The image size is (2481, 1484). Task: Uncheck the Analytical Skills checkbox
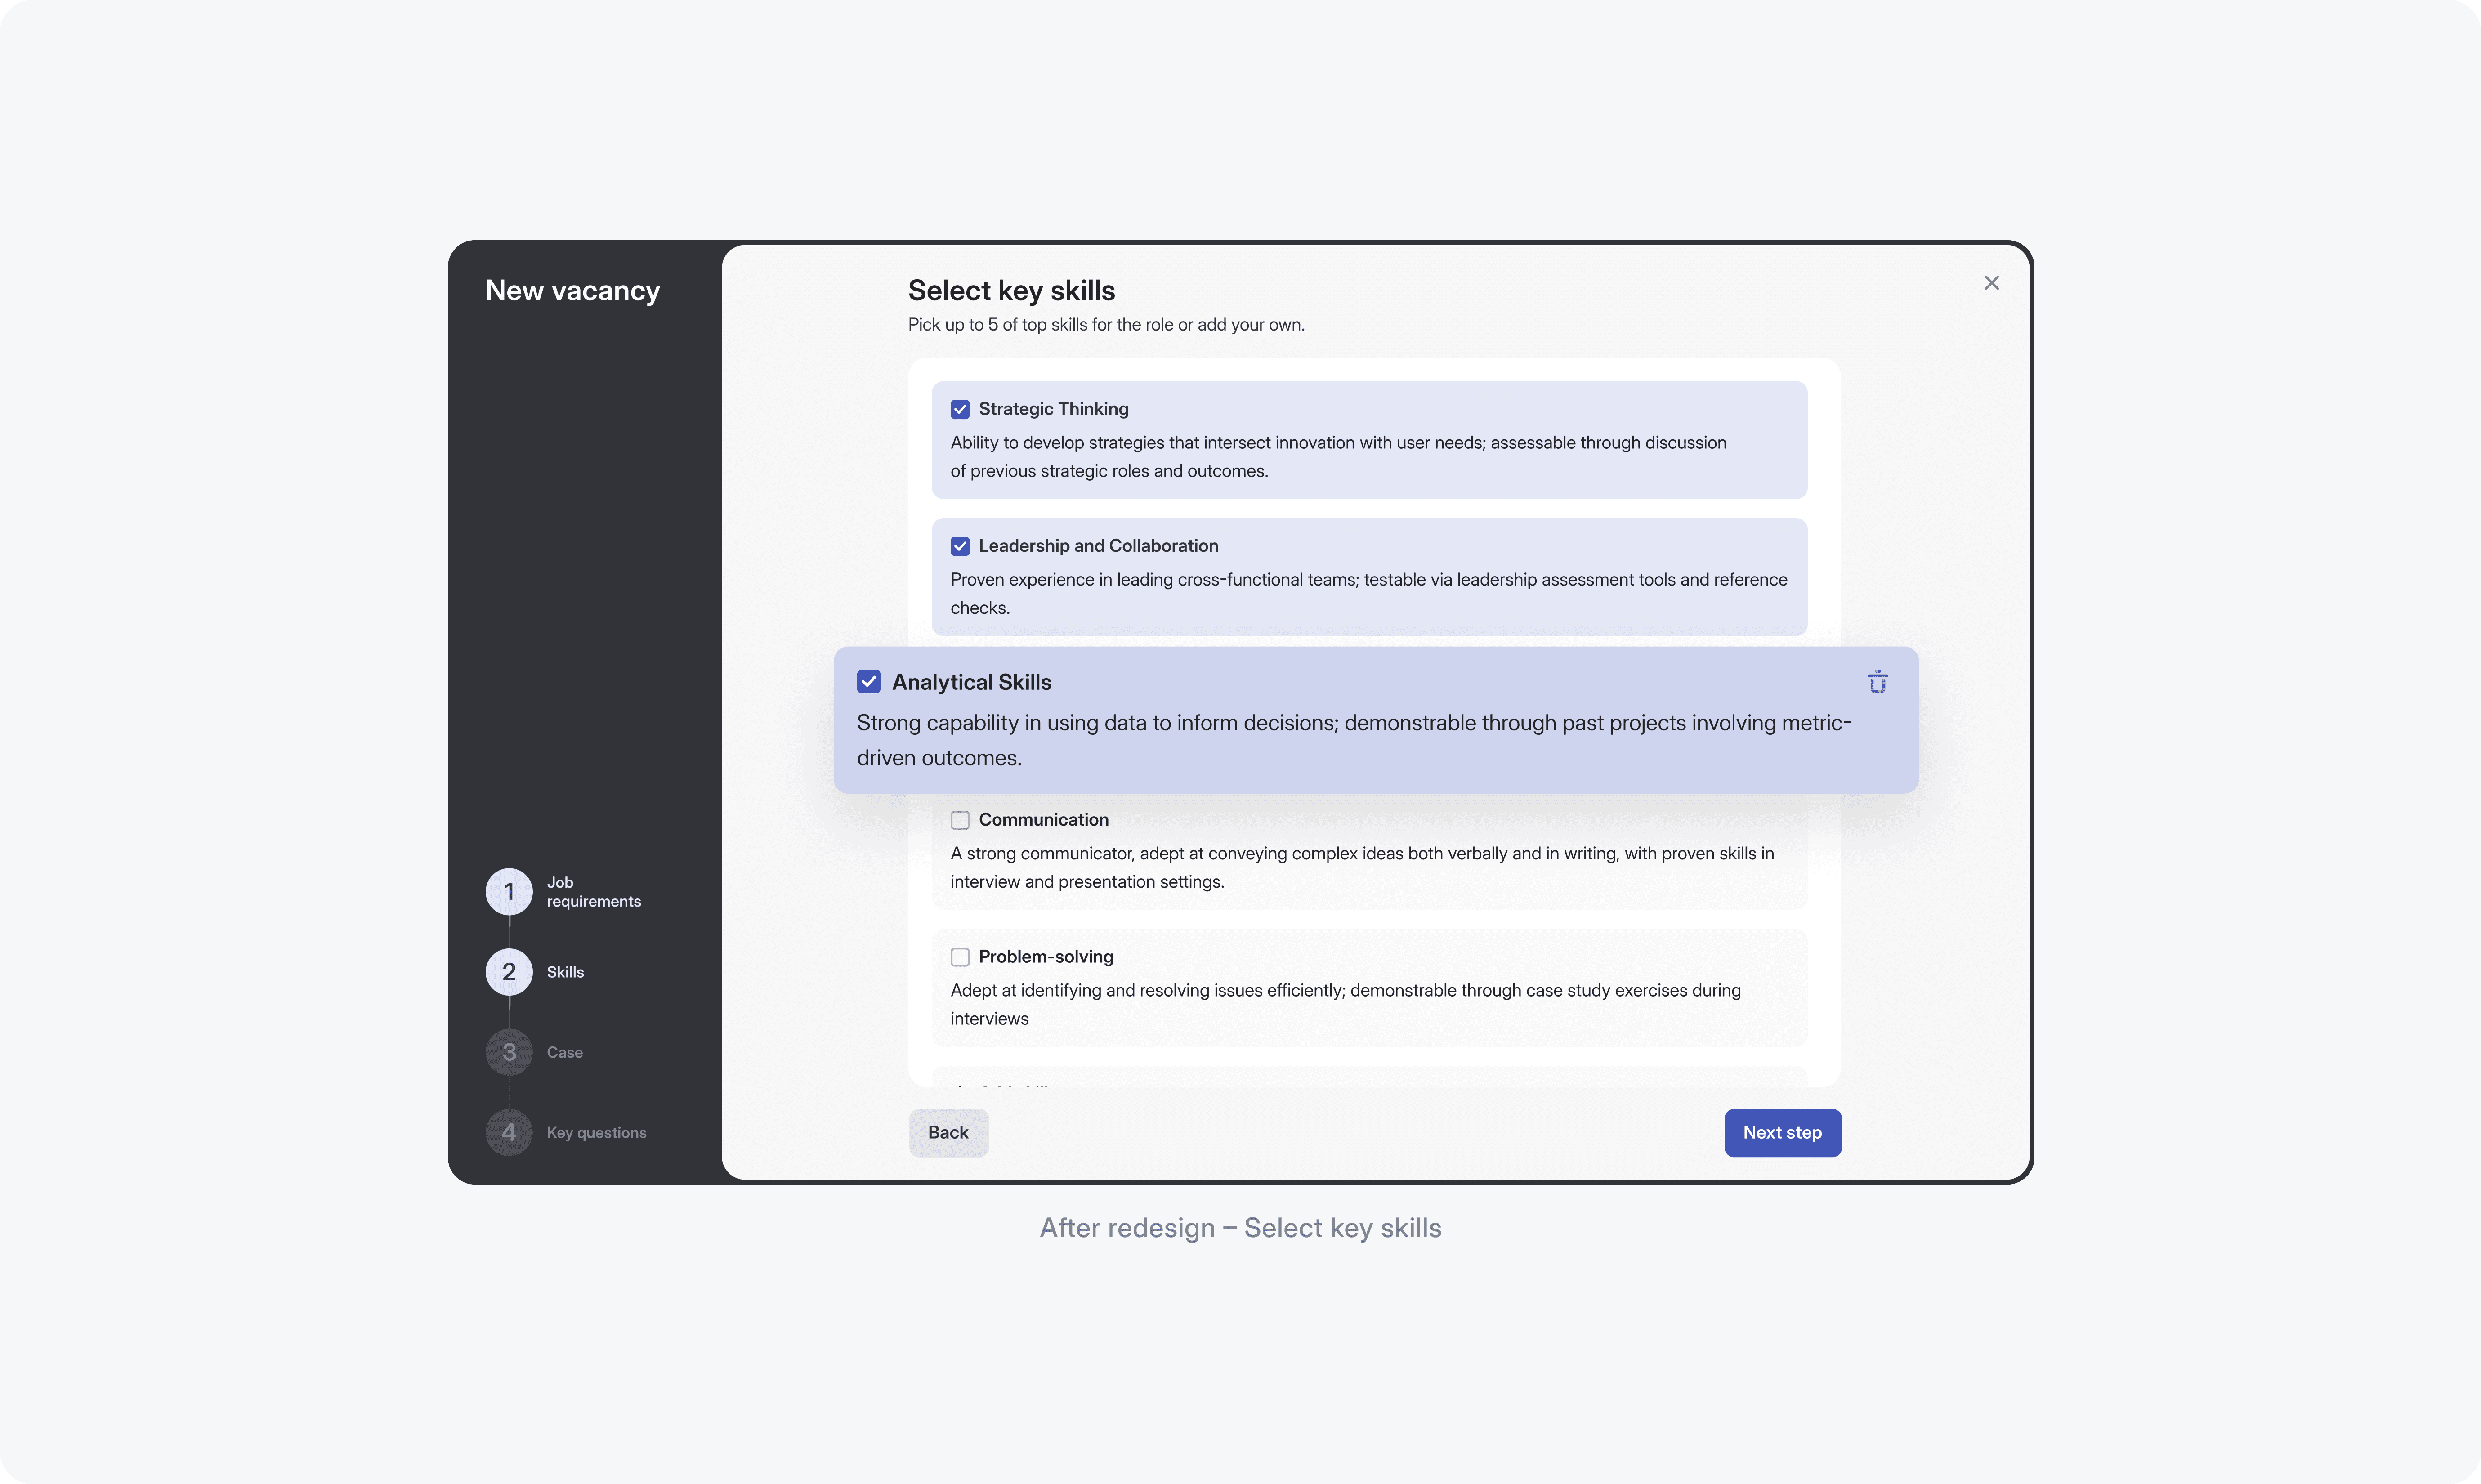868,682
